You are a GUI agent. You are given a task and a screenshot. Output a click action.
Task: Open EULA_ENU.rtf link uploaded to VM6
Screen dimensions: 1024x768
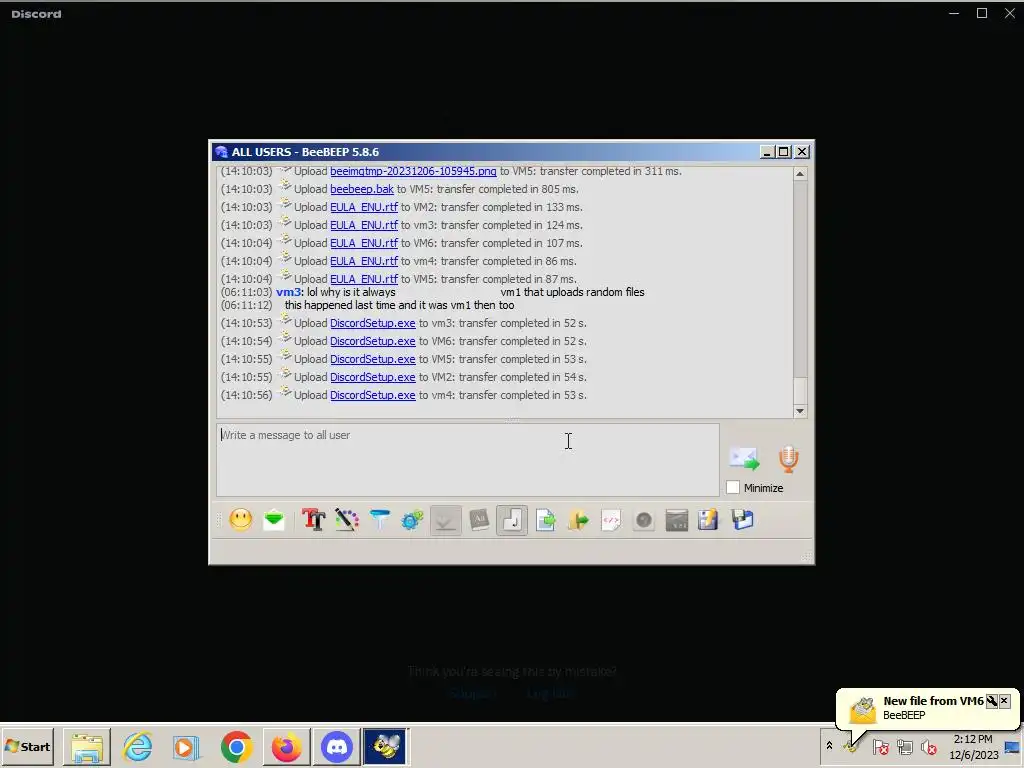click(364, 243)
